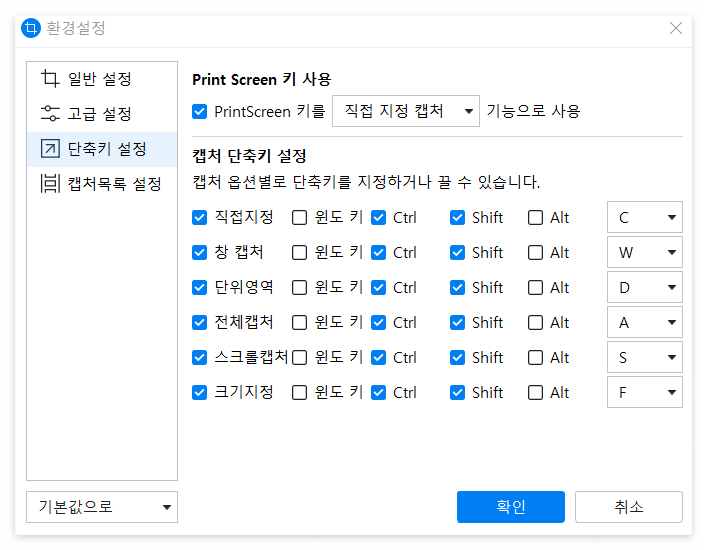This screenshot has height=550, width=707.
Task: Check Alt in the 직접지정 row
Action: point(535,218)
